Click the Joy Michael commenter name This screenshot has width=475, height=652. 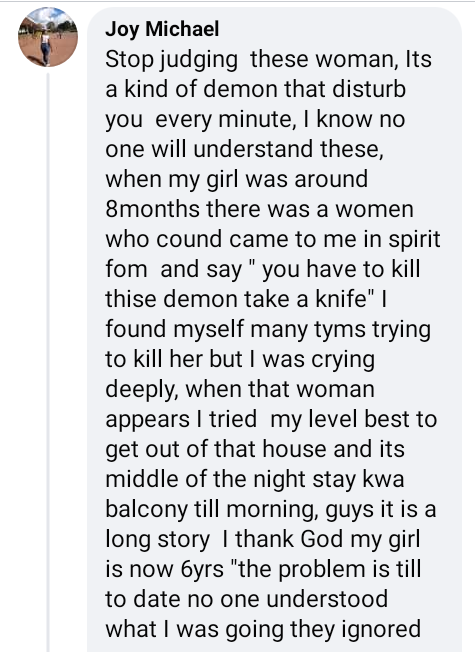(162, 29)
